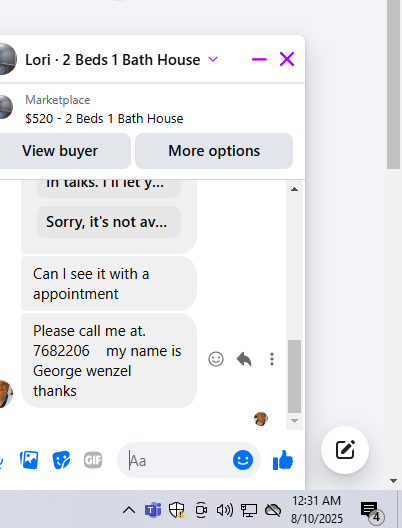Click the View buyer button
The height and width of the screenshot is (528, 402).
click(x=60, y=151)
